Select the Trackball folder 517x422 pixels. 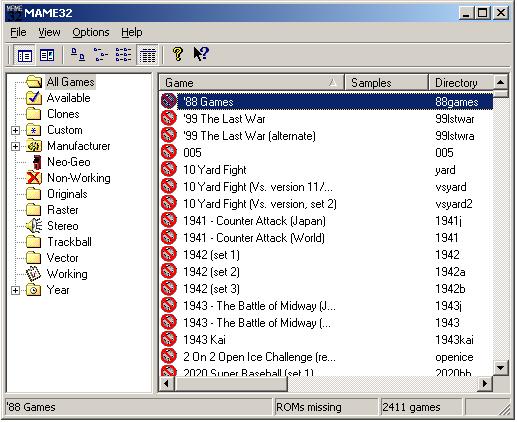pos(69,242)
